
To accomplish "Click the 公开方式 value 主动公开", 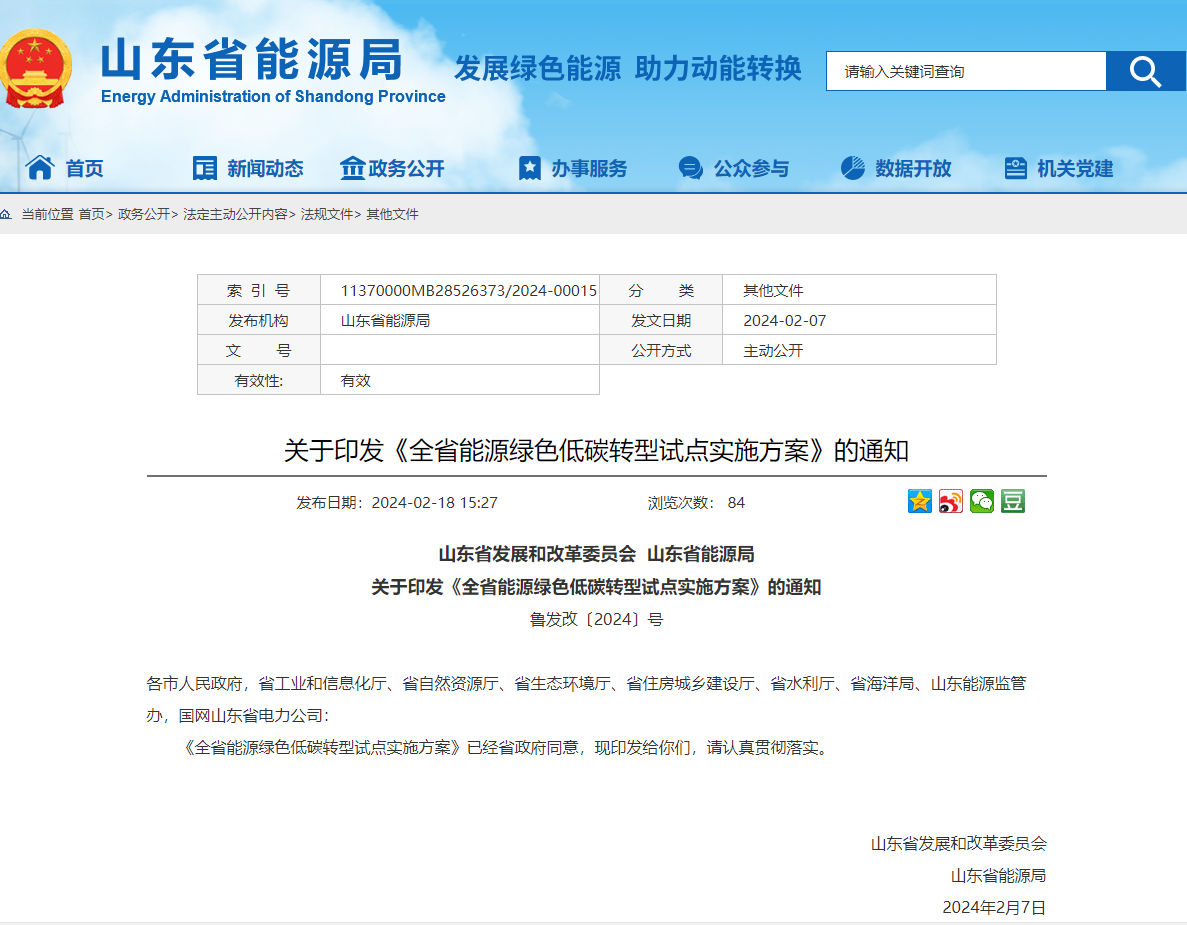I will pos(773,351).
